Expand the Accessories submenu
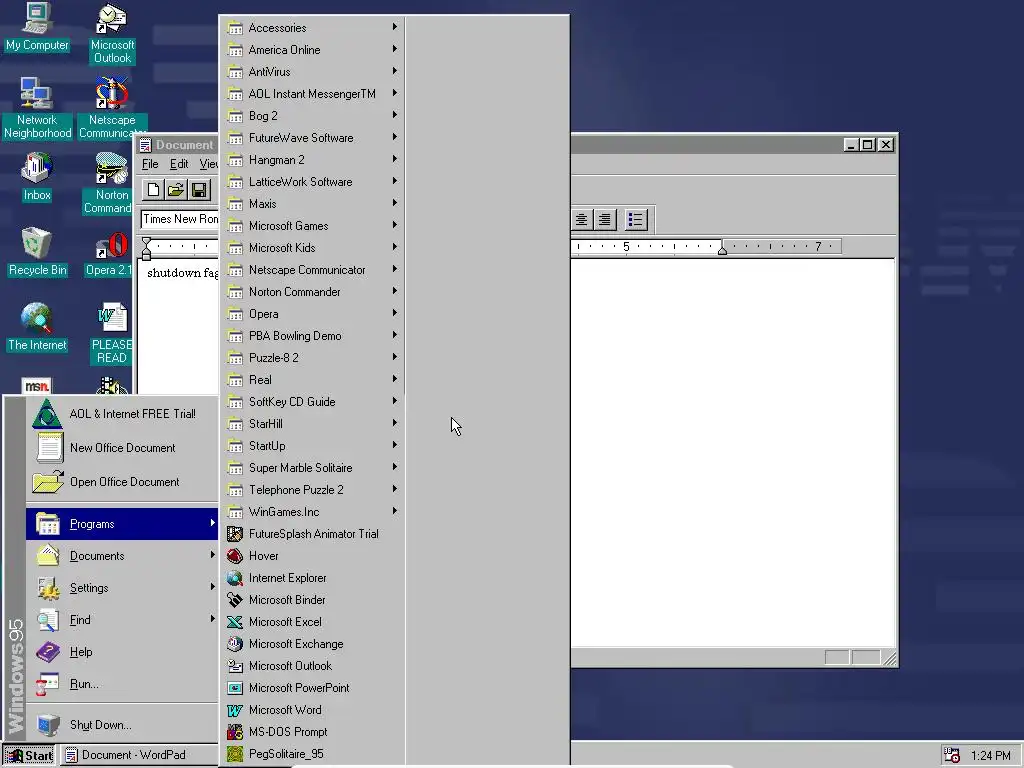This screenshot has width=1024, height=768. (312, 27)
